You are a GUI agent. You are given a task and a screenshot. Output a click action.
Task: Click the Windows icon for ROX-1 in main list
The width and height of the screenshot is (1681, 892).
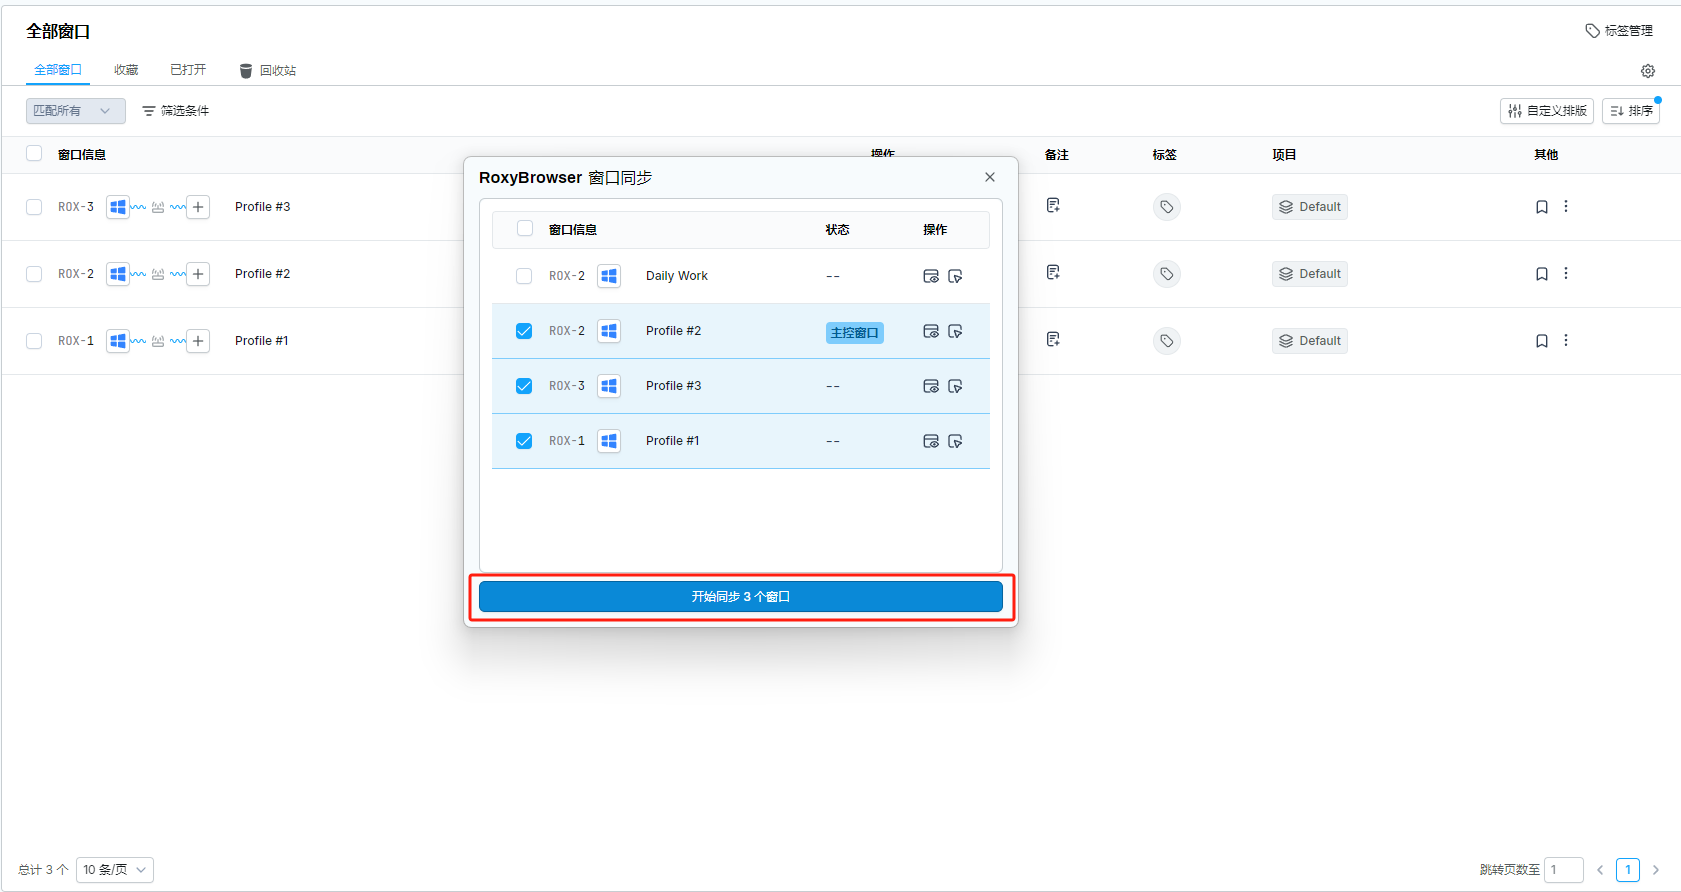[118, 341]
